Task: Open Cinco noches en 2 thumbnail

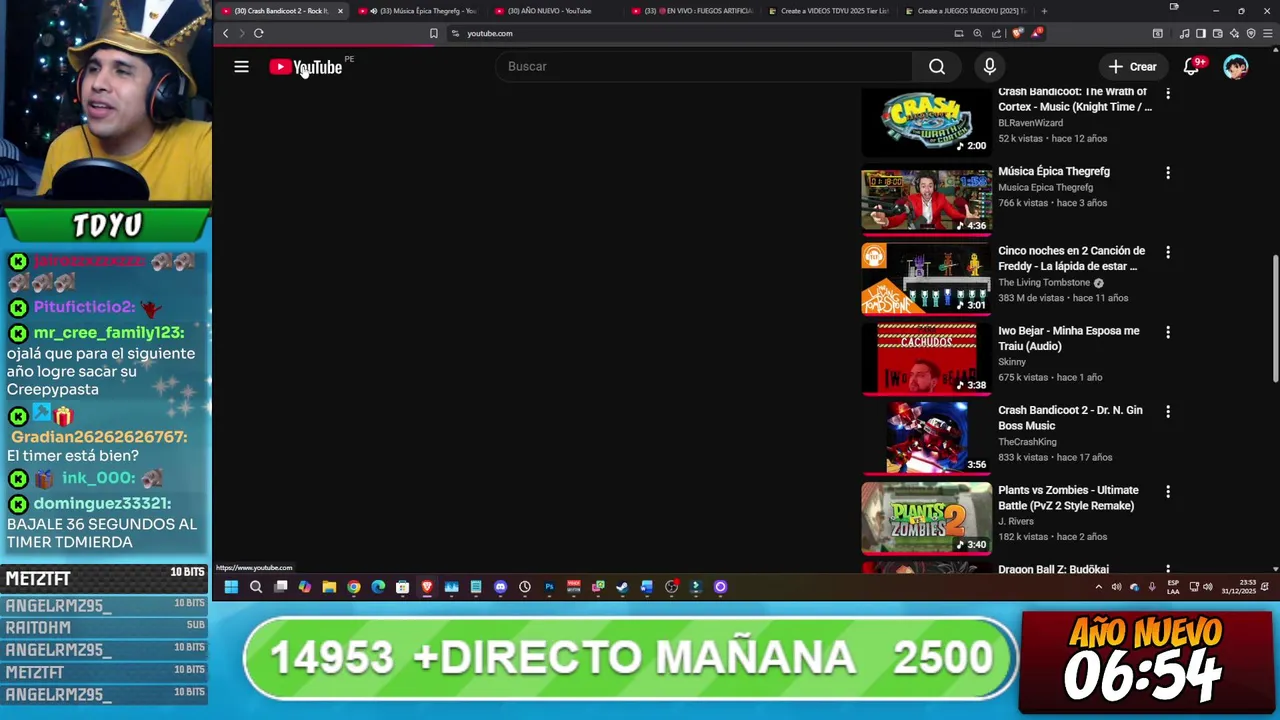Action: click(x=926, y=279)
